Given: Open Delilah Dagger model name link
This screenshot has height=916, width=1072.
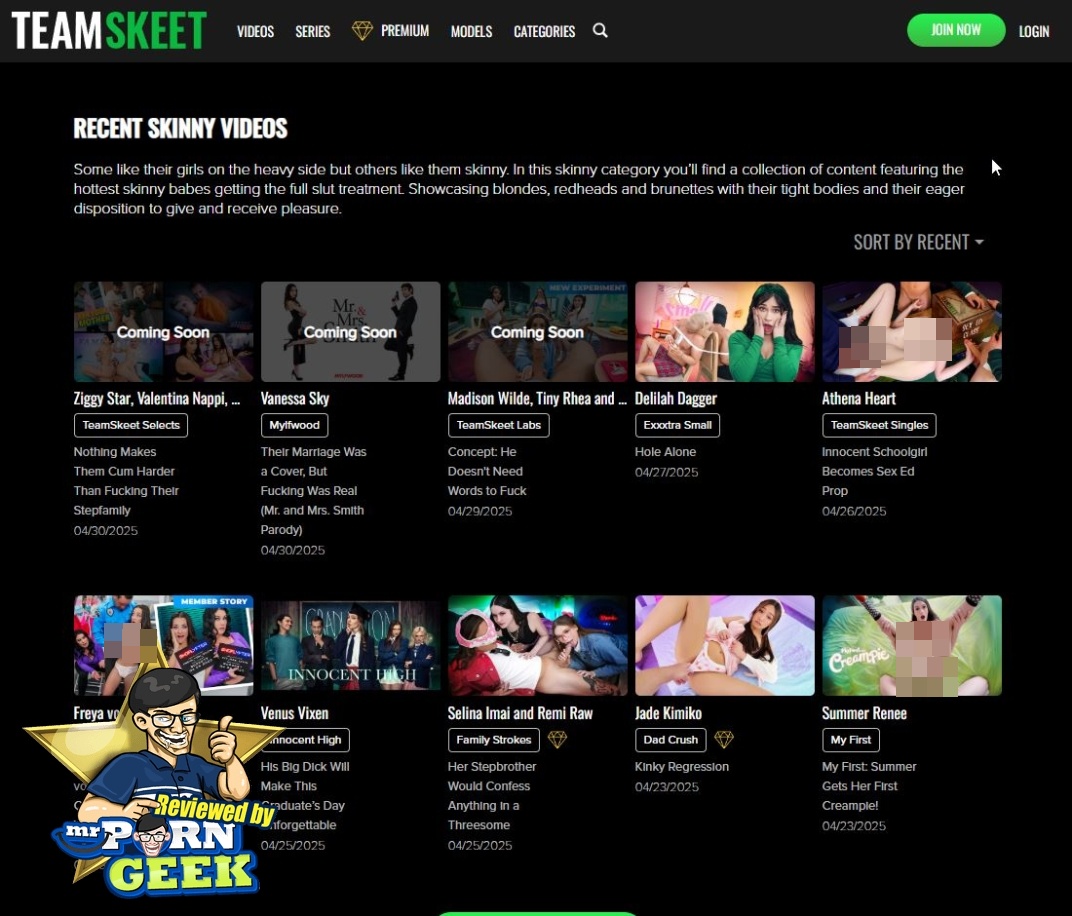Looking at the screenshot, I should coord(676,398).
